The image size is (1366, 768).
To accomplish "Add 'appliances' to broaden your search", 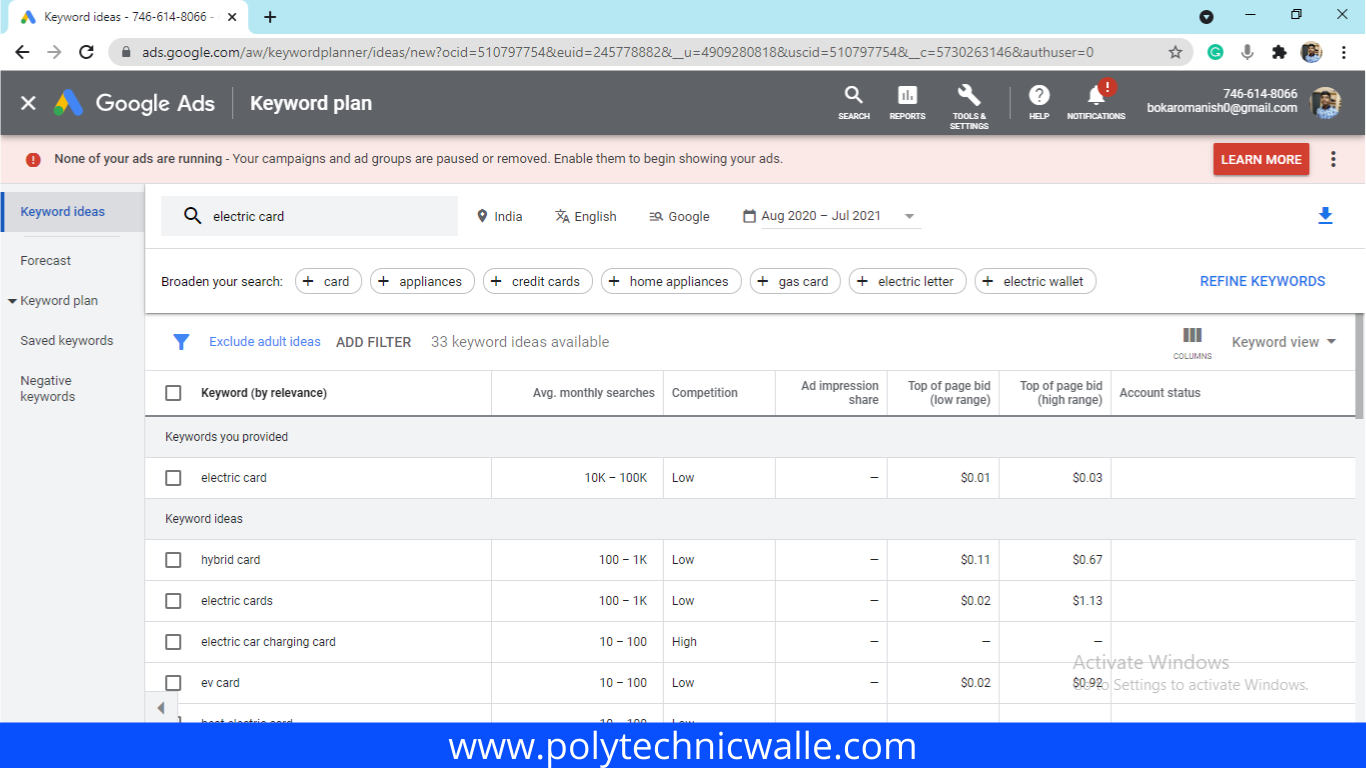I will point(422,282).
